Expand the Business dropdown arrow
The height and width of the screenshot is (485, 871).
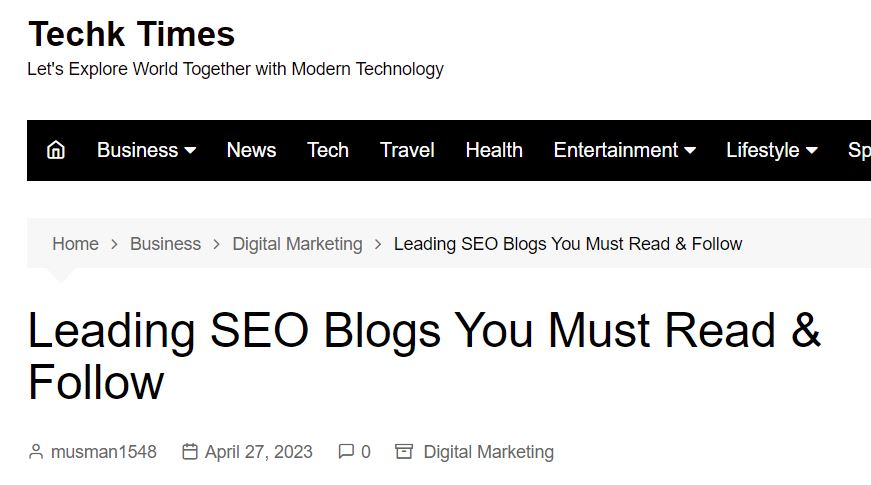click(x=190, y=151)
